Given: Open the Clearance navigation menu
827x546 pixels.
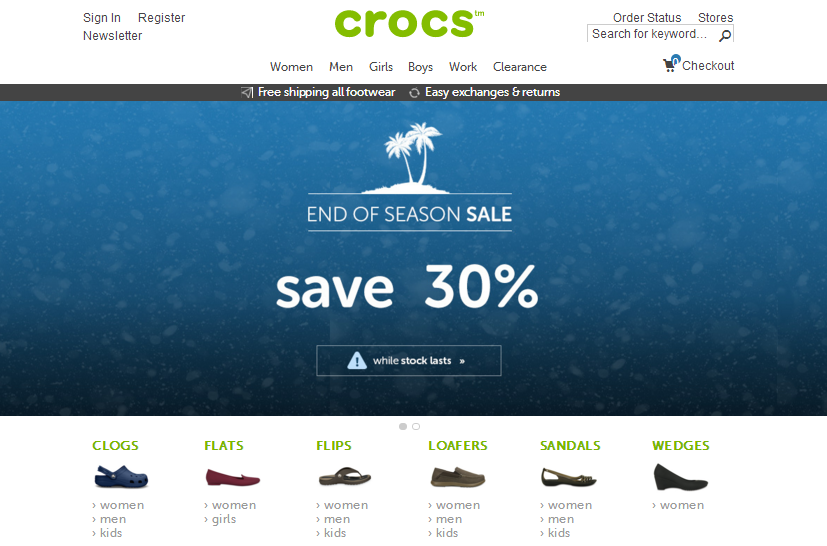Looking at the screenshot, I should (520, 67).
